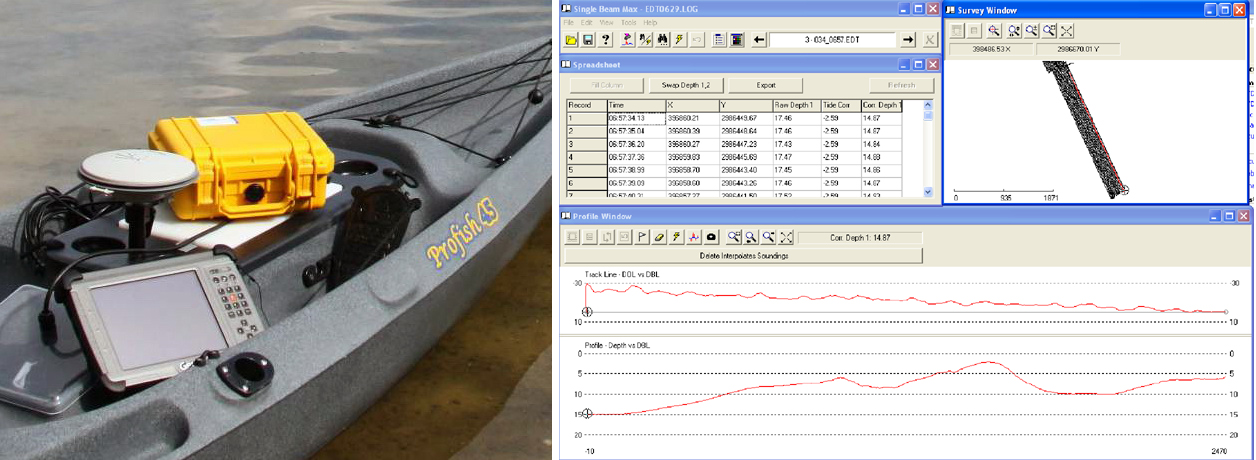Click the Corr. Depth 1: 14.87 readout

click(x=860, y=237)
